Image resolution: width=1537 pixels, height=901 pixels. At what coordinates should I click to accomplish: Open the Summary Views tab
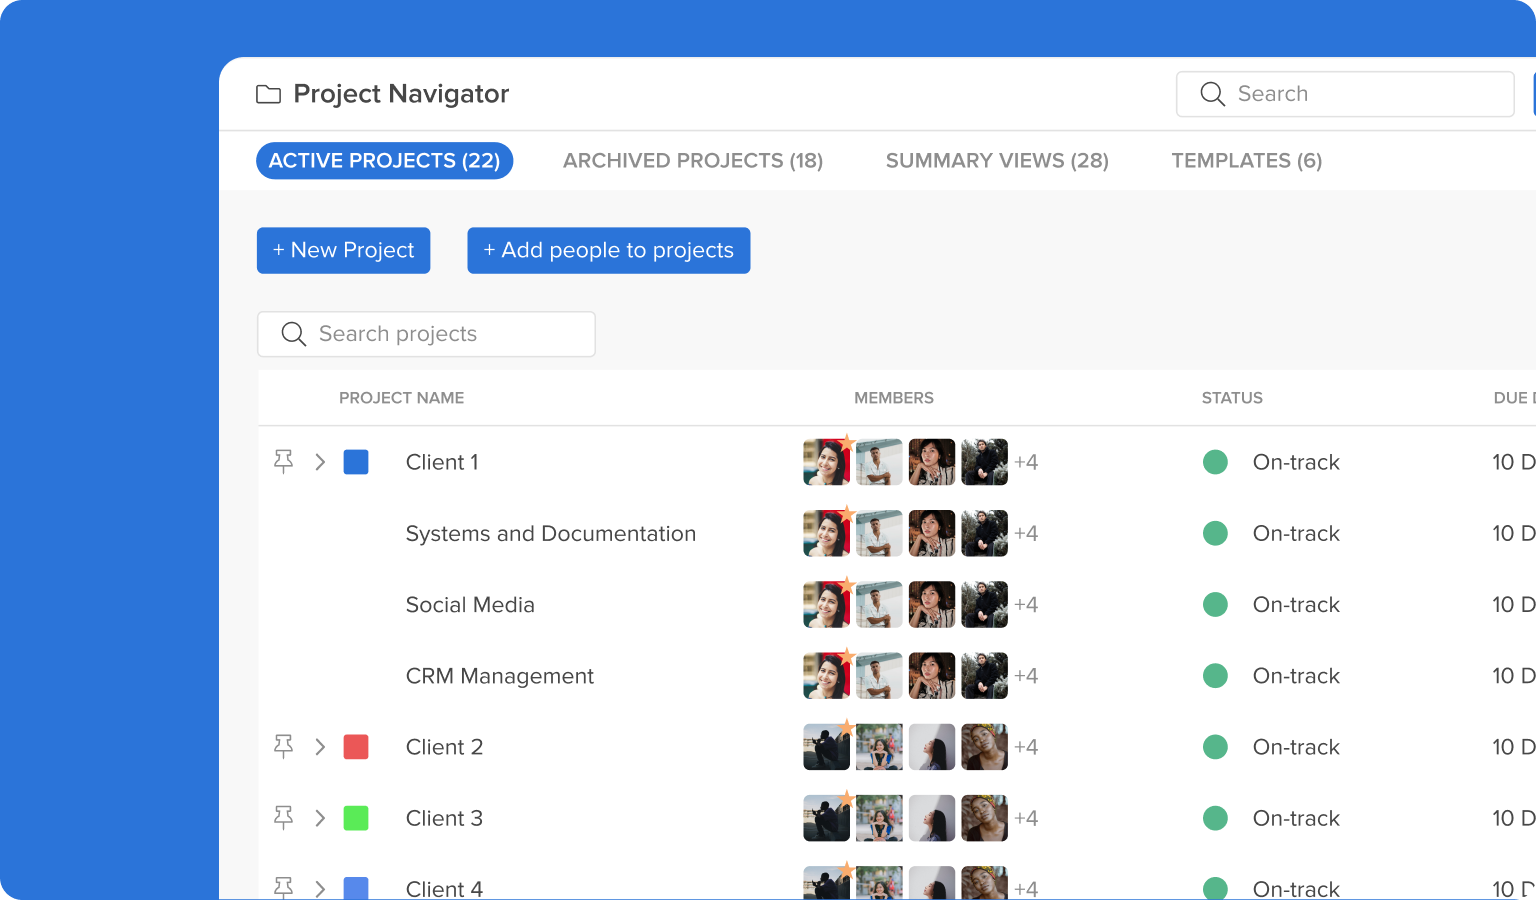pyautogui.click(x=997, y=161)
